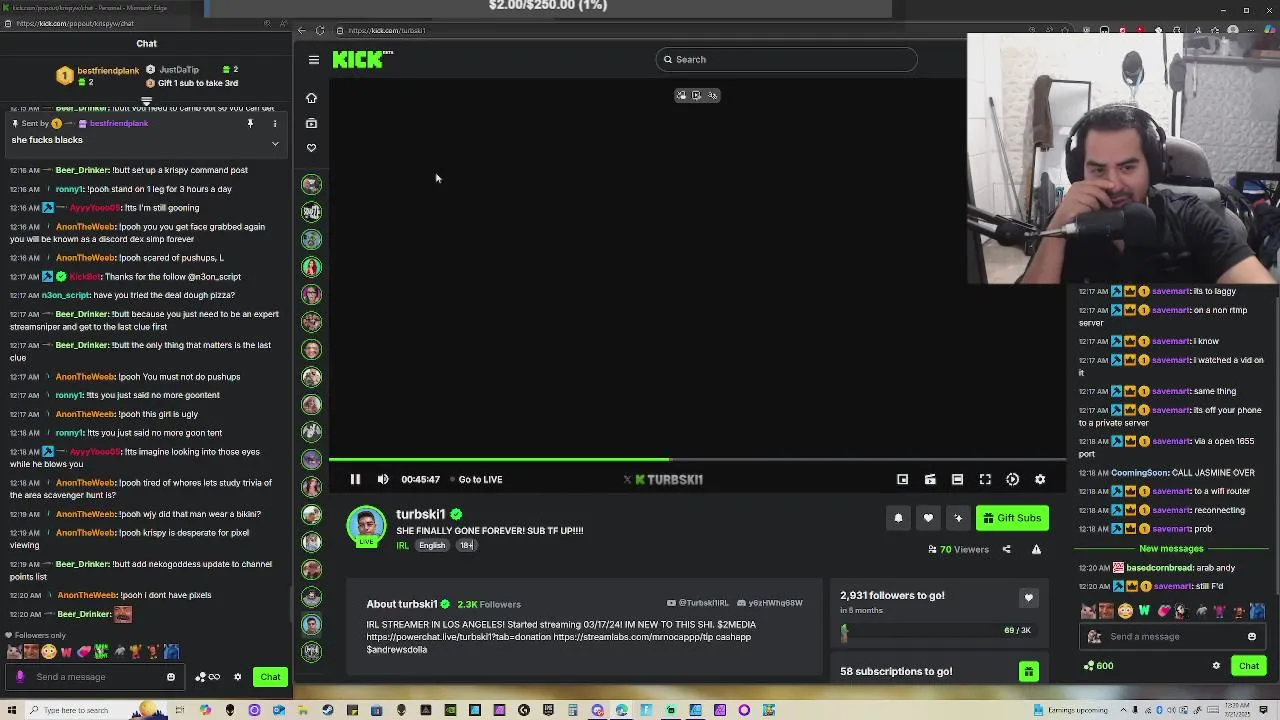Enter fullscreen in video player

(985, 479)
